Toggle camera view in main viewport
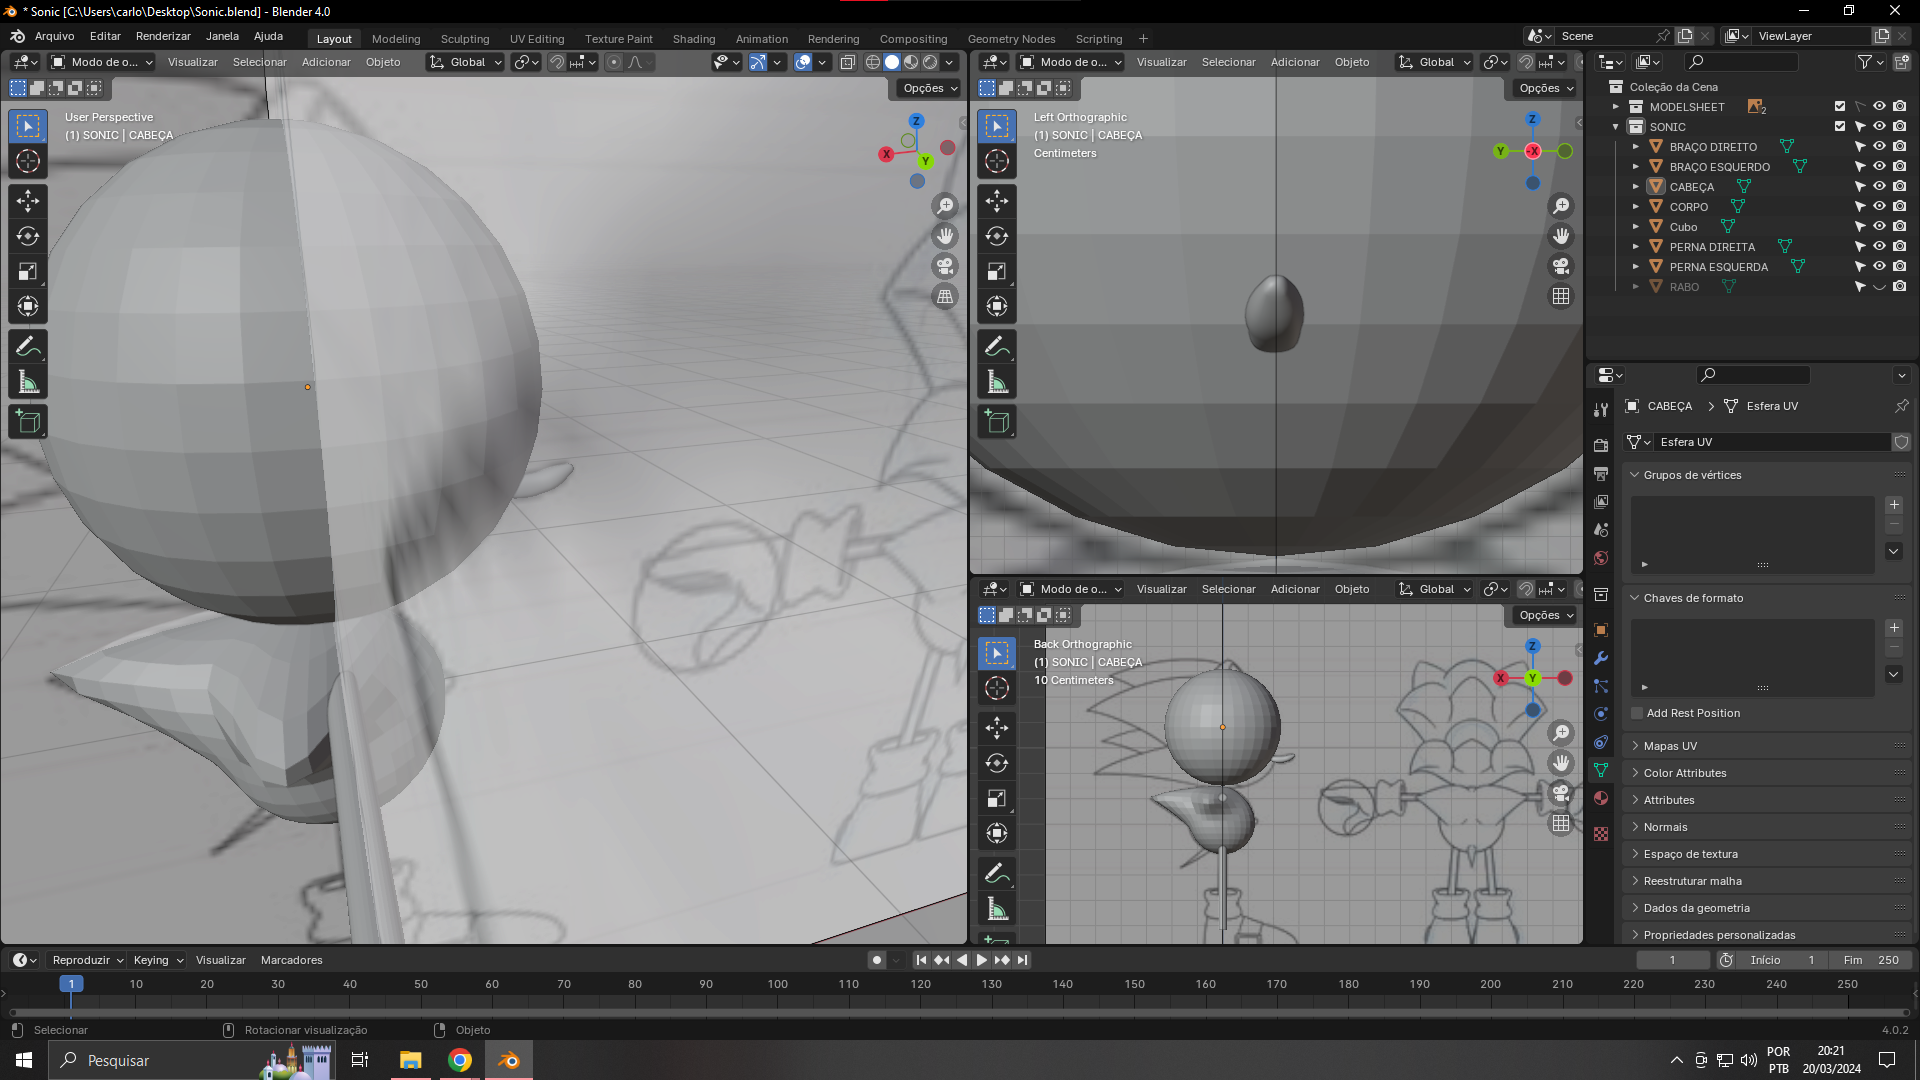Screen dimensions: 1920x1080 click(945, 266)
